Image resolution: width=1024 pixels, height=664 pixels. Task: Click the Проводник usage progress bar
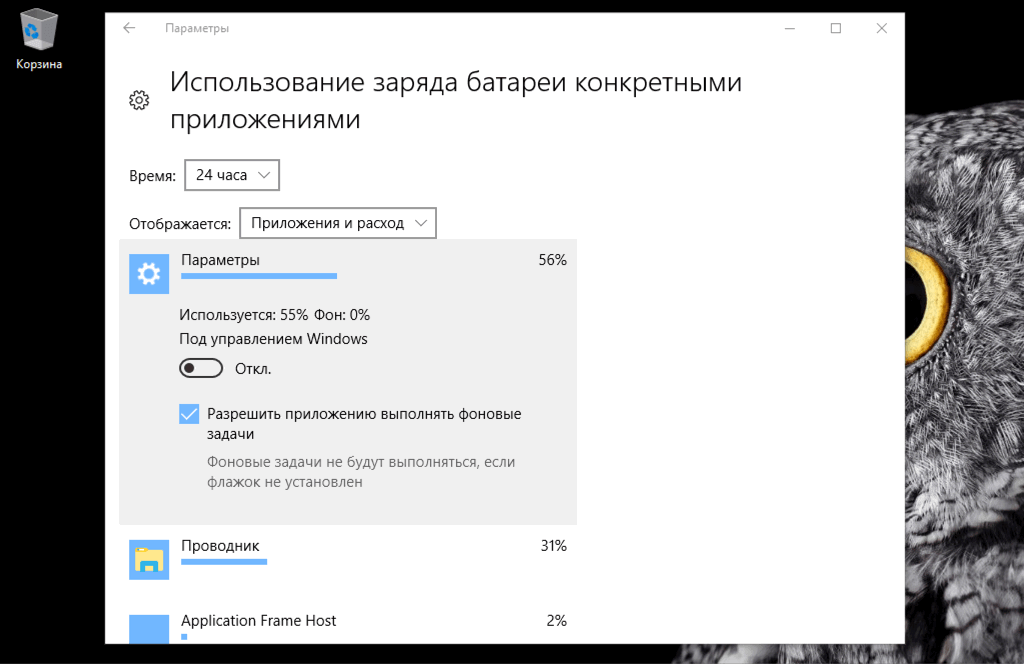pyautogui.click(x=224, y=561)
